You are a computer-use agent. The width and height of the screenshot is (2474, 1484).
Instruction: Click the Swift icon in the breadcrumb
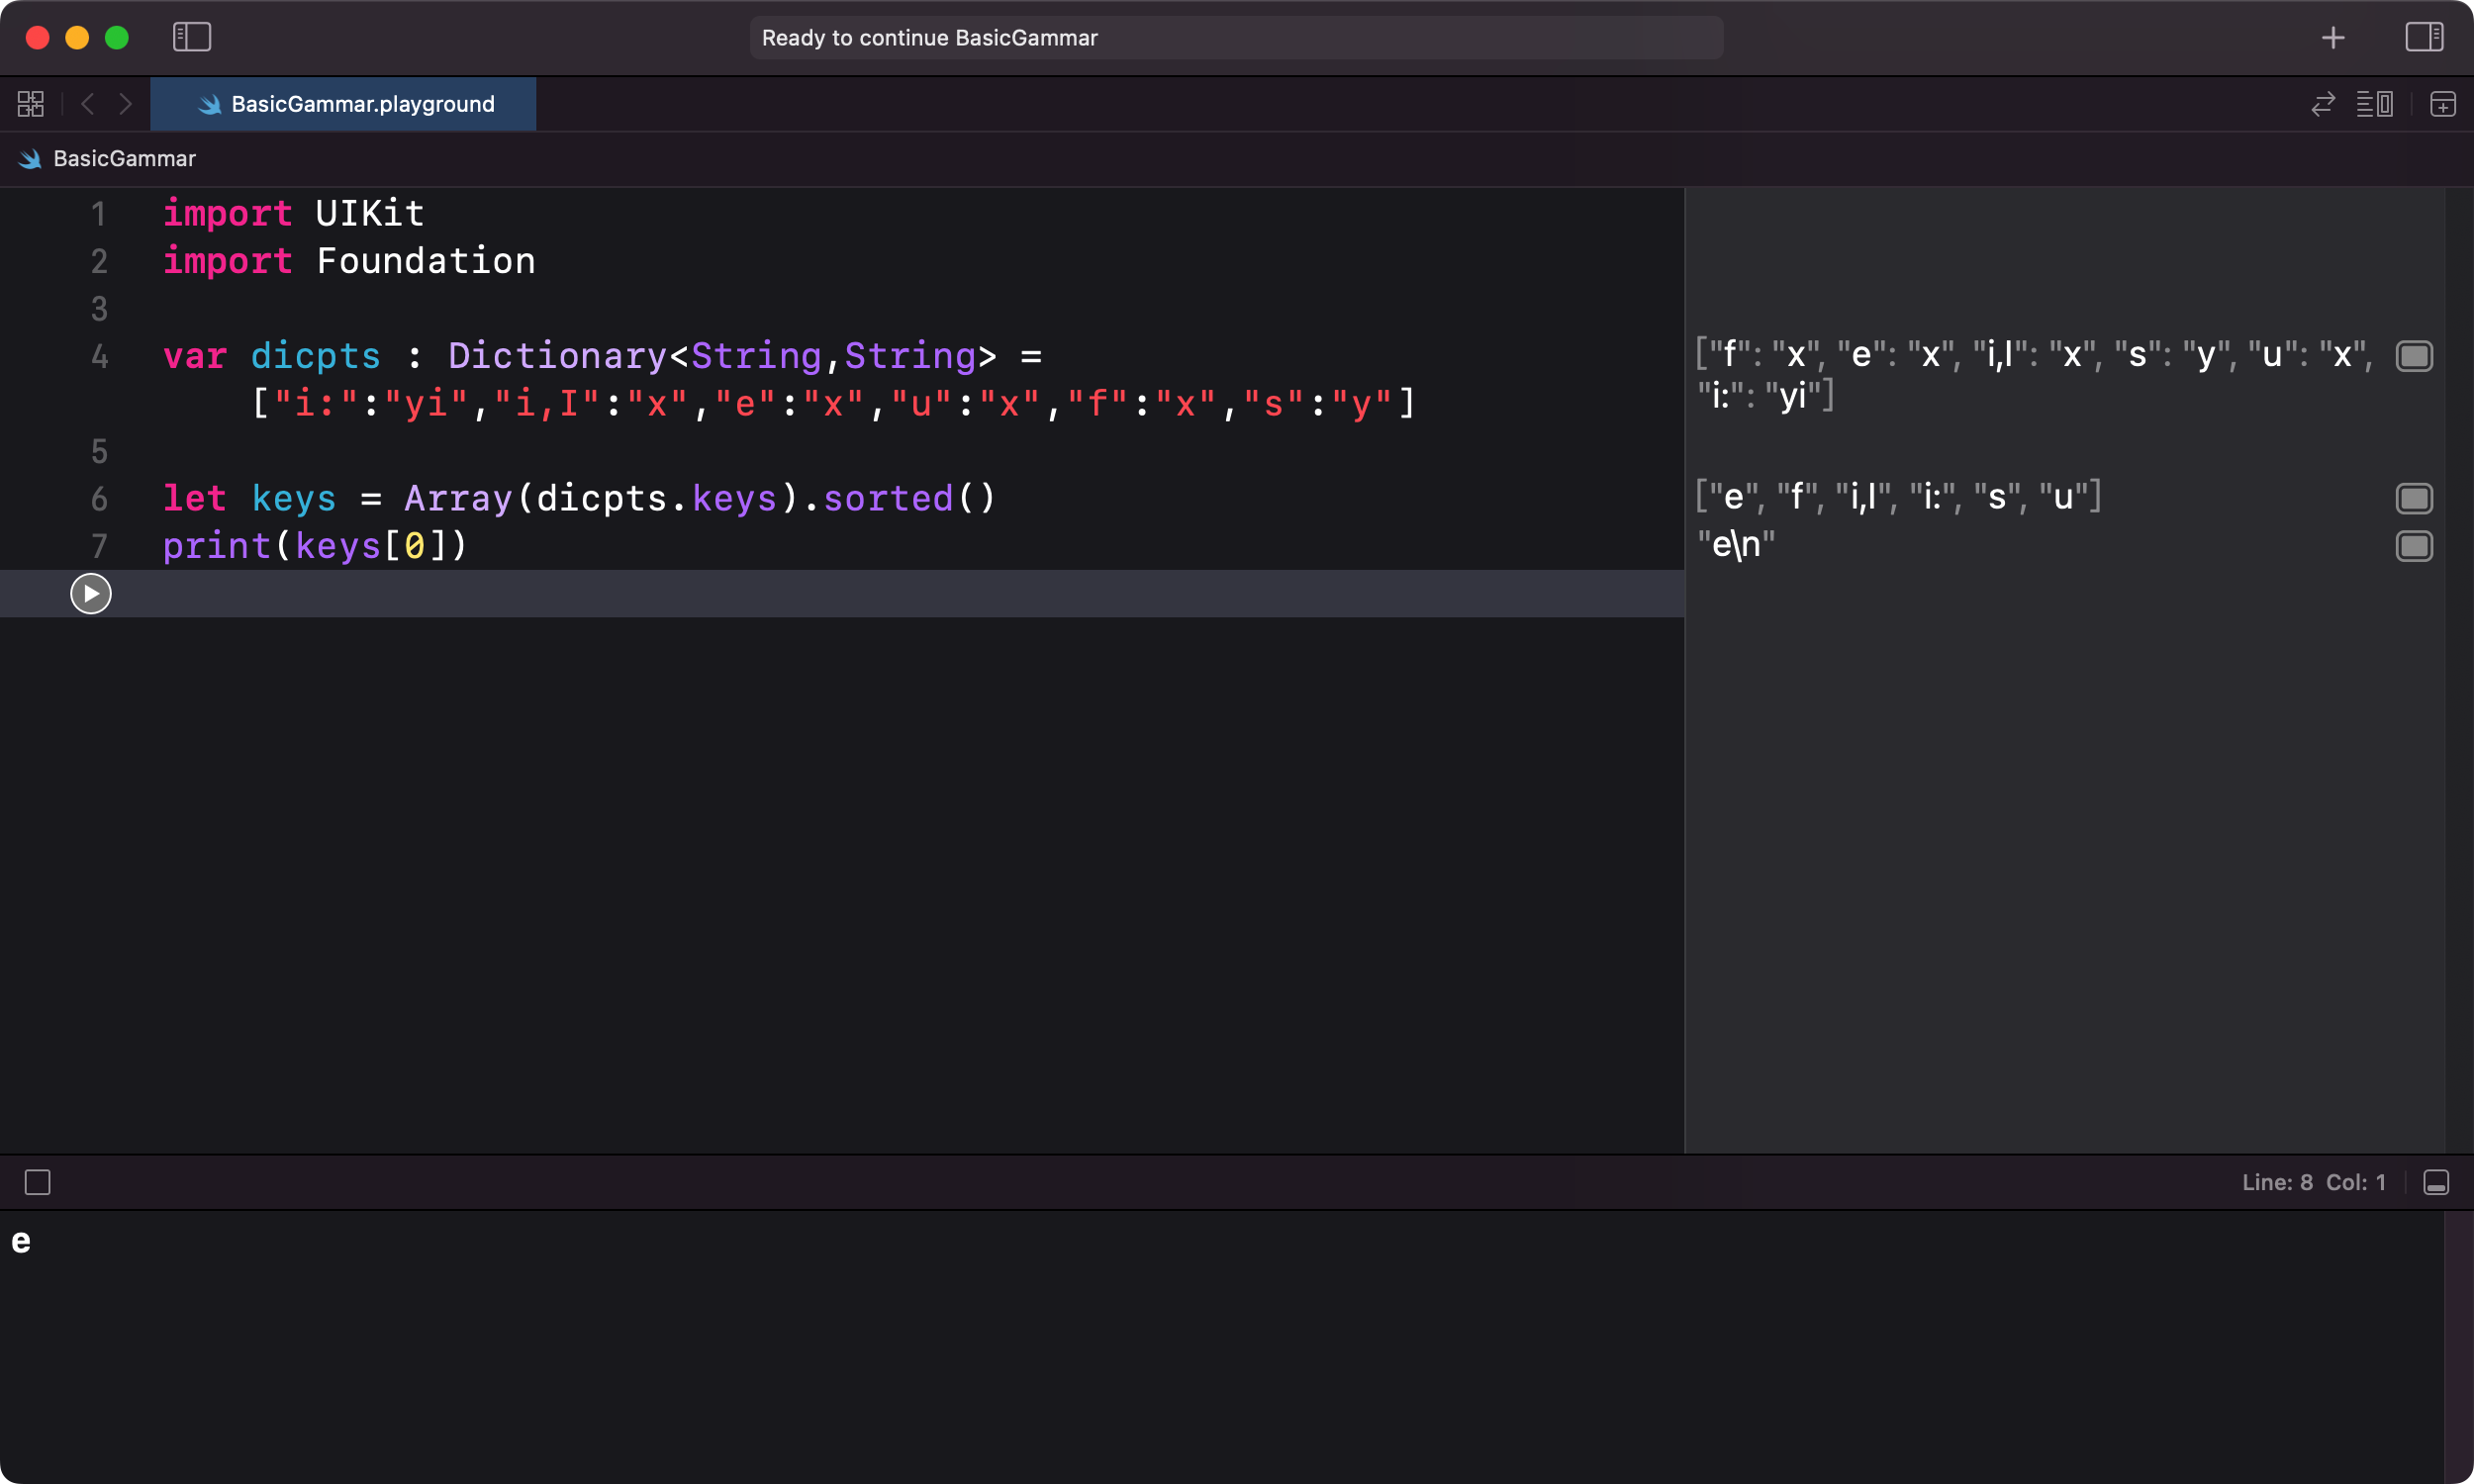(30, 159)
